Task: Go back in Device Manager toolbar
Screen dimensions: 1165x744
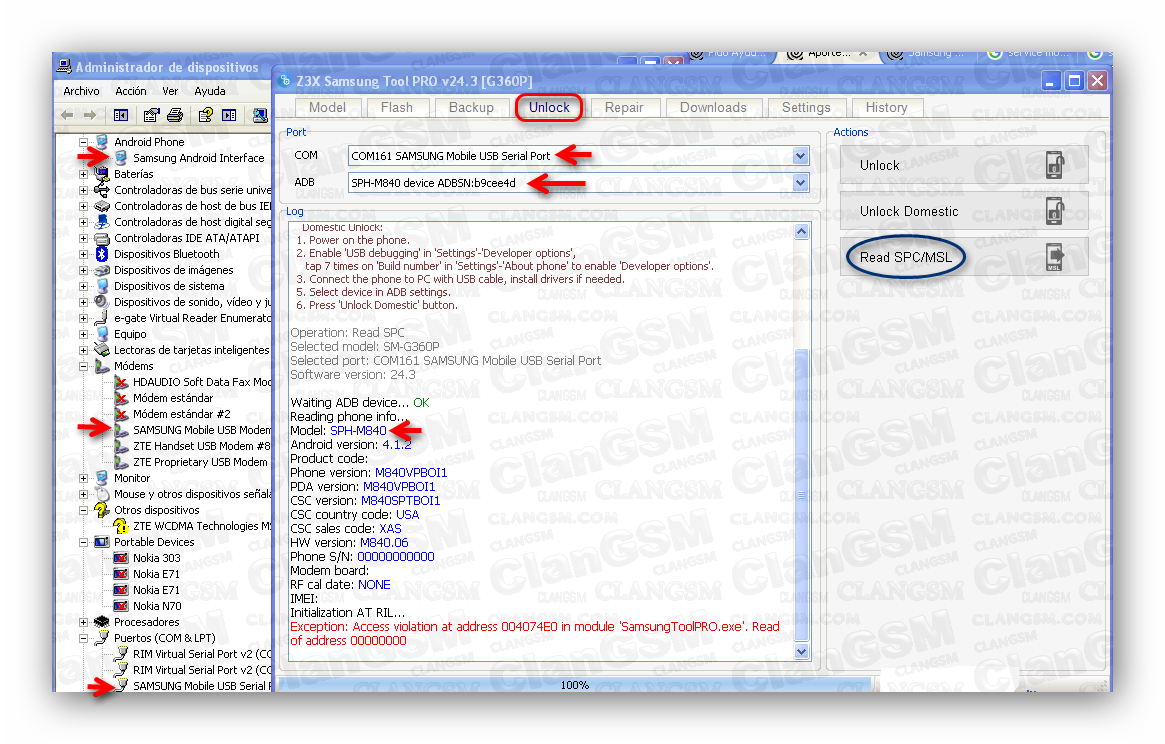Action: coord(67,115)
